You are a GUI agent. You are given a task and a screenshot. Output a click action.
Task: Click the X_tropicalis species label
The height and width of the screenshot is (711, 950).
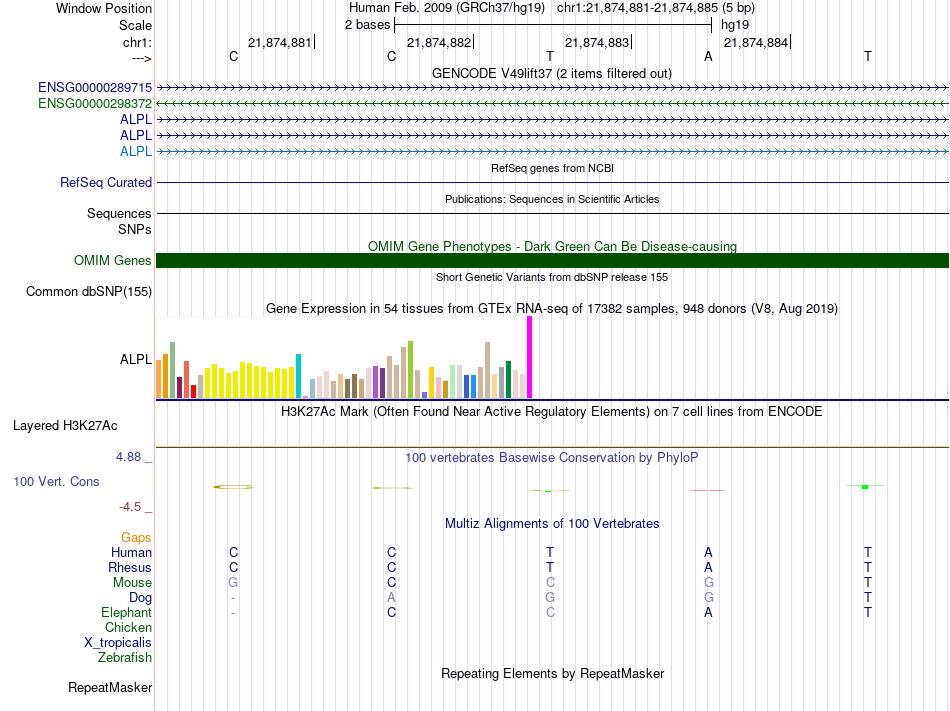[x=118, y=643]
